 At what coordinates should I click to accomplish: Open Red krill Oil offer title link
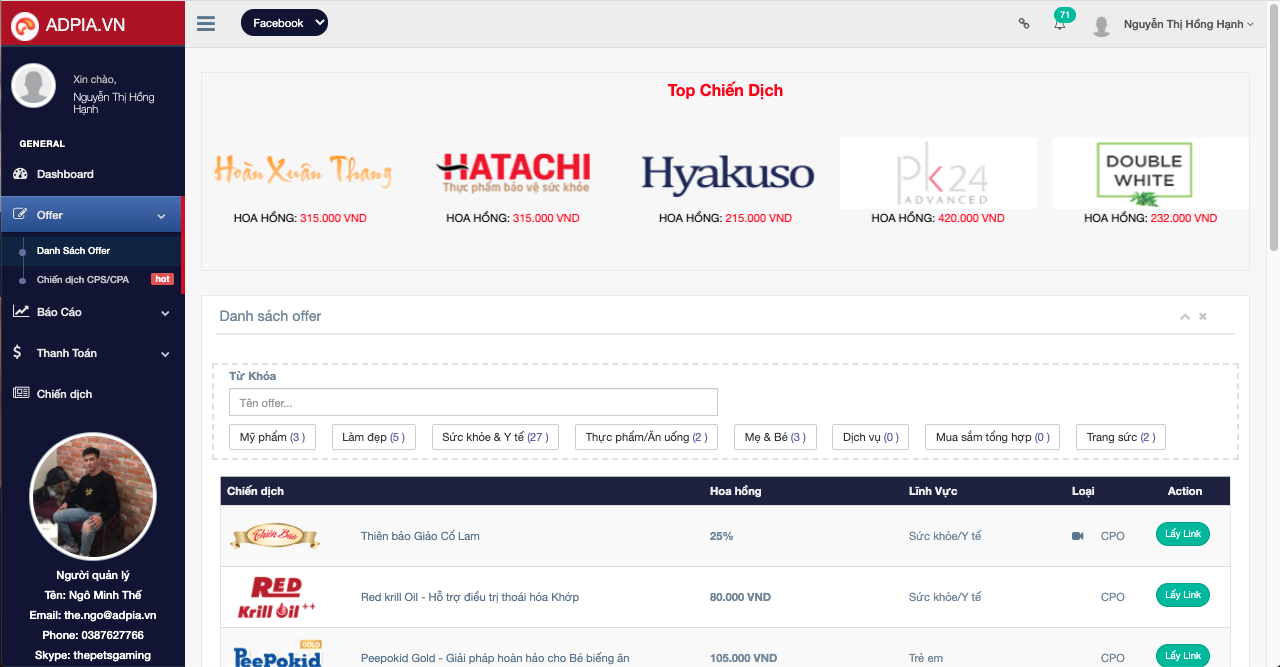(470, 597)
